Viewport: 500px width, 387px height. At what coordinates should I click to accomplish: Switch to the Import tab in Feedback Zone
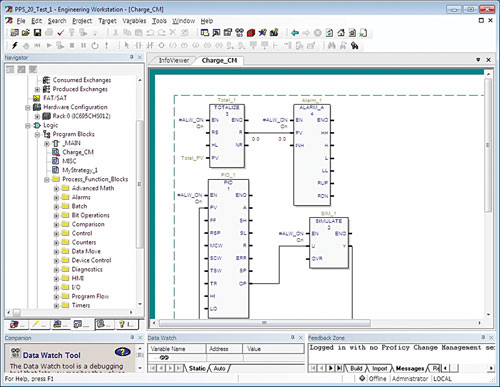379,368
